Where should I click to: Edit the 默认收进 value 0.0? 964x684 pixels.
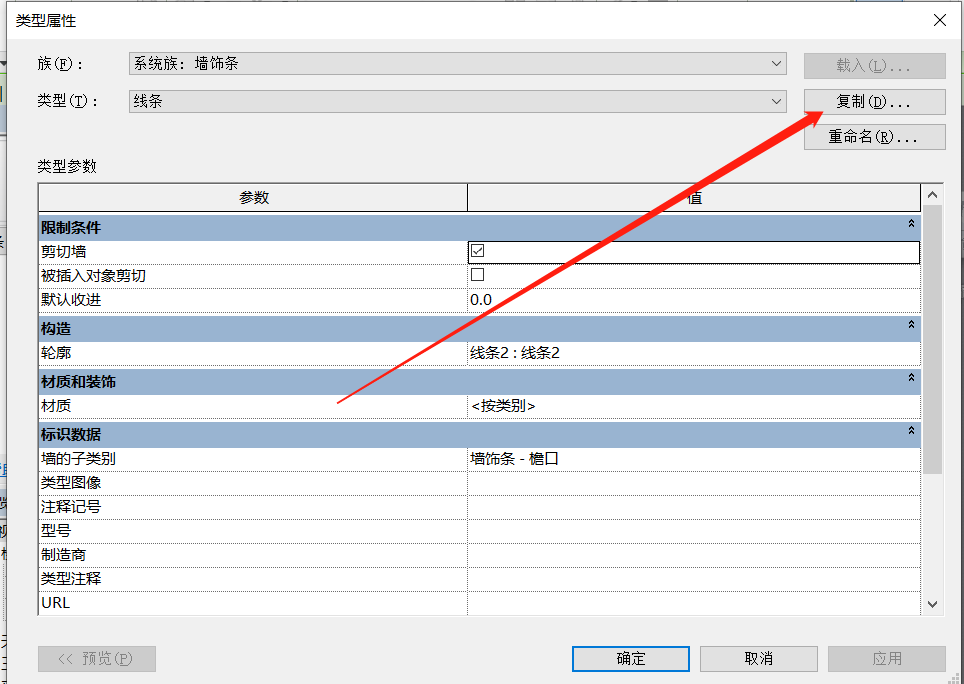[x=692, y=300]
